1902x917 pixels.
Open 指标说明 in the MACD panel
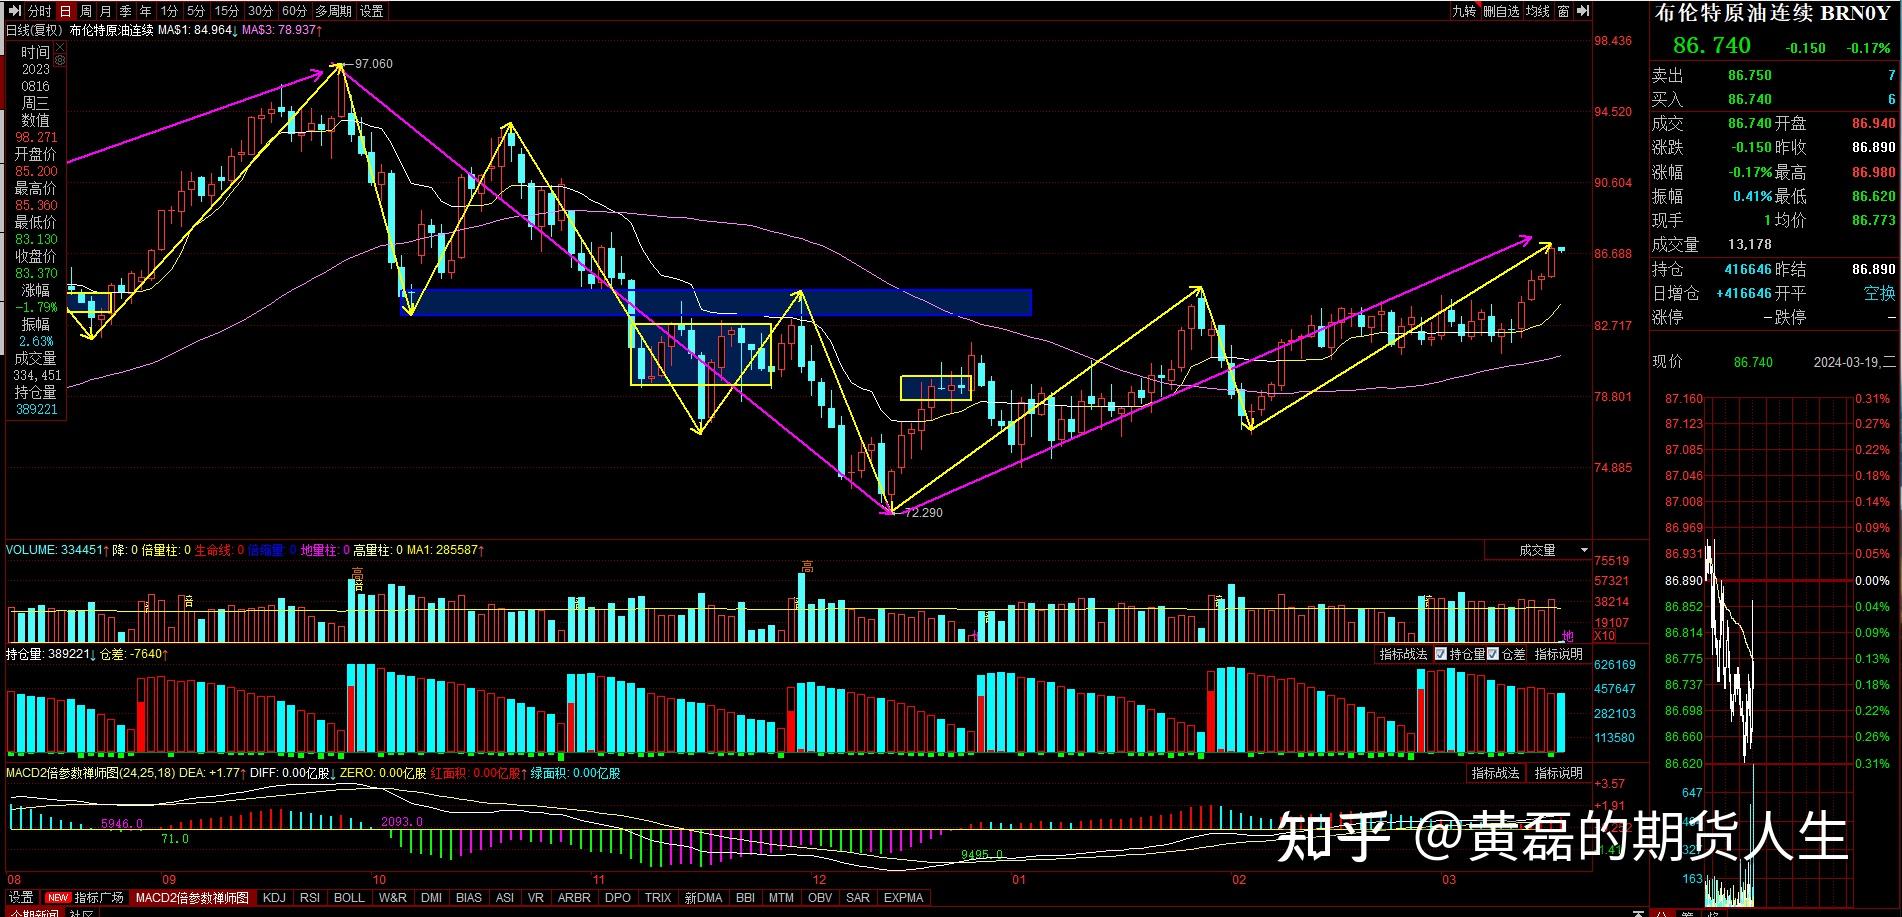coord(1559,773)
